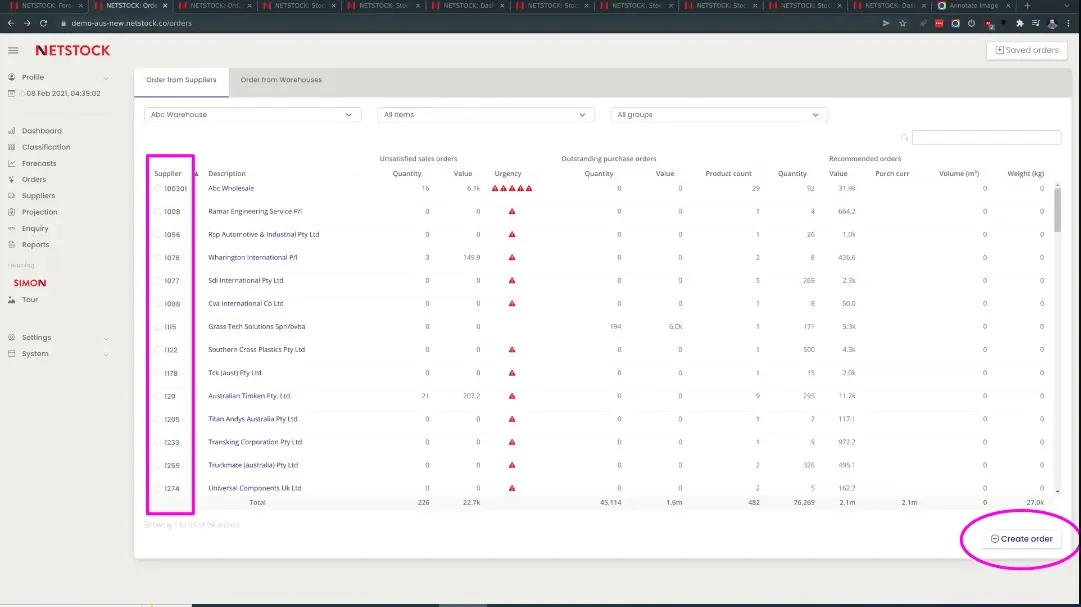Open Abc Wholesale supplier link
Screen dimensions: 1081x607
point(231,188)
